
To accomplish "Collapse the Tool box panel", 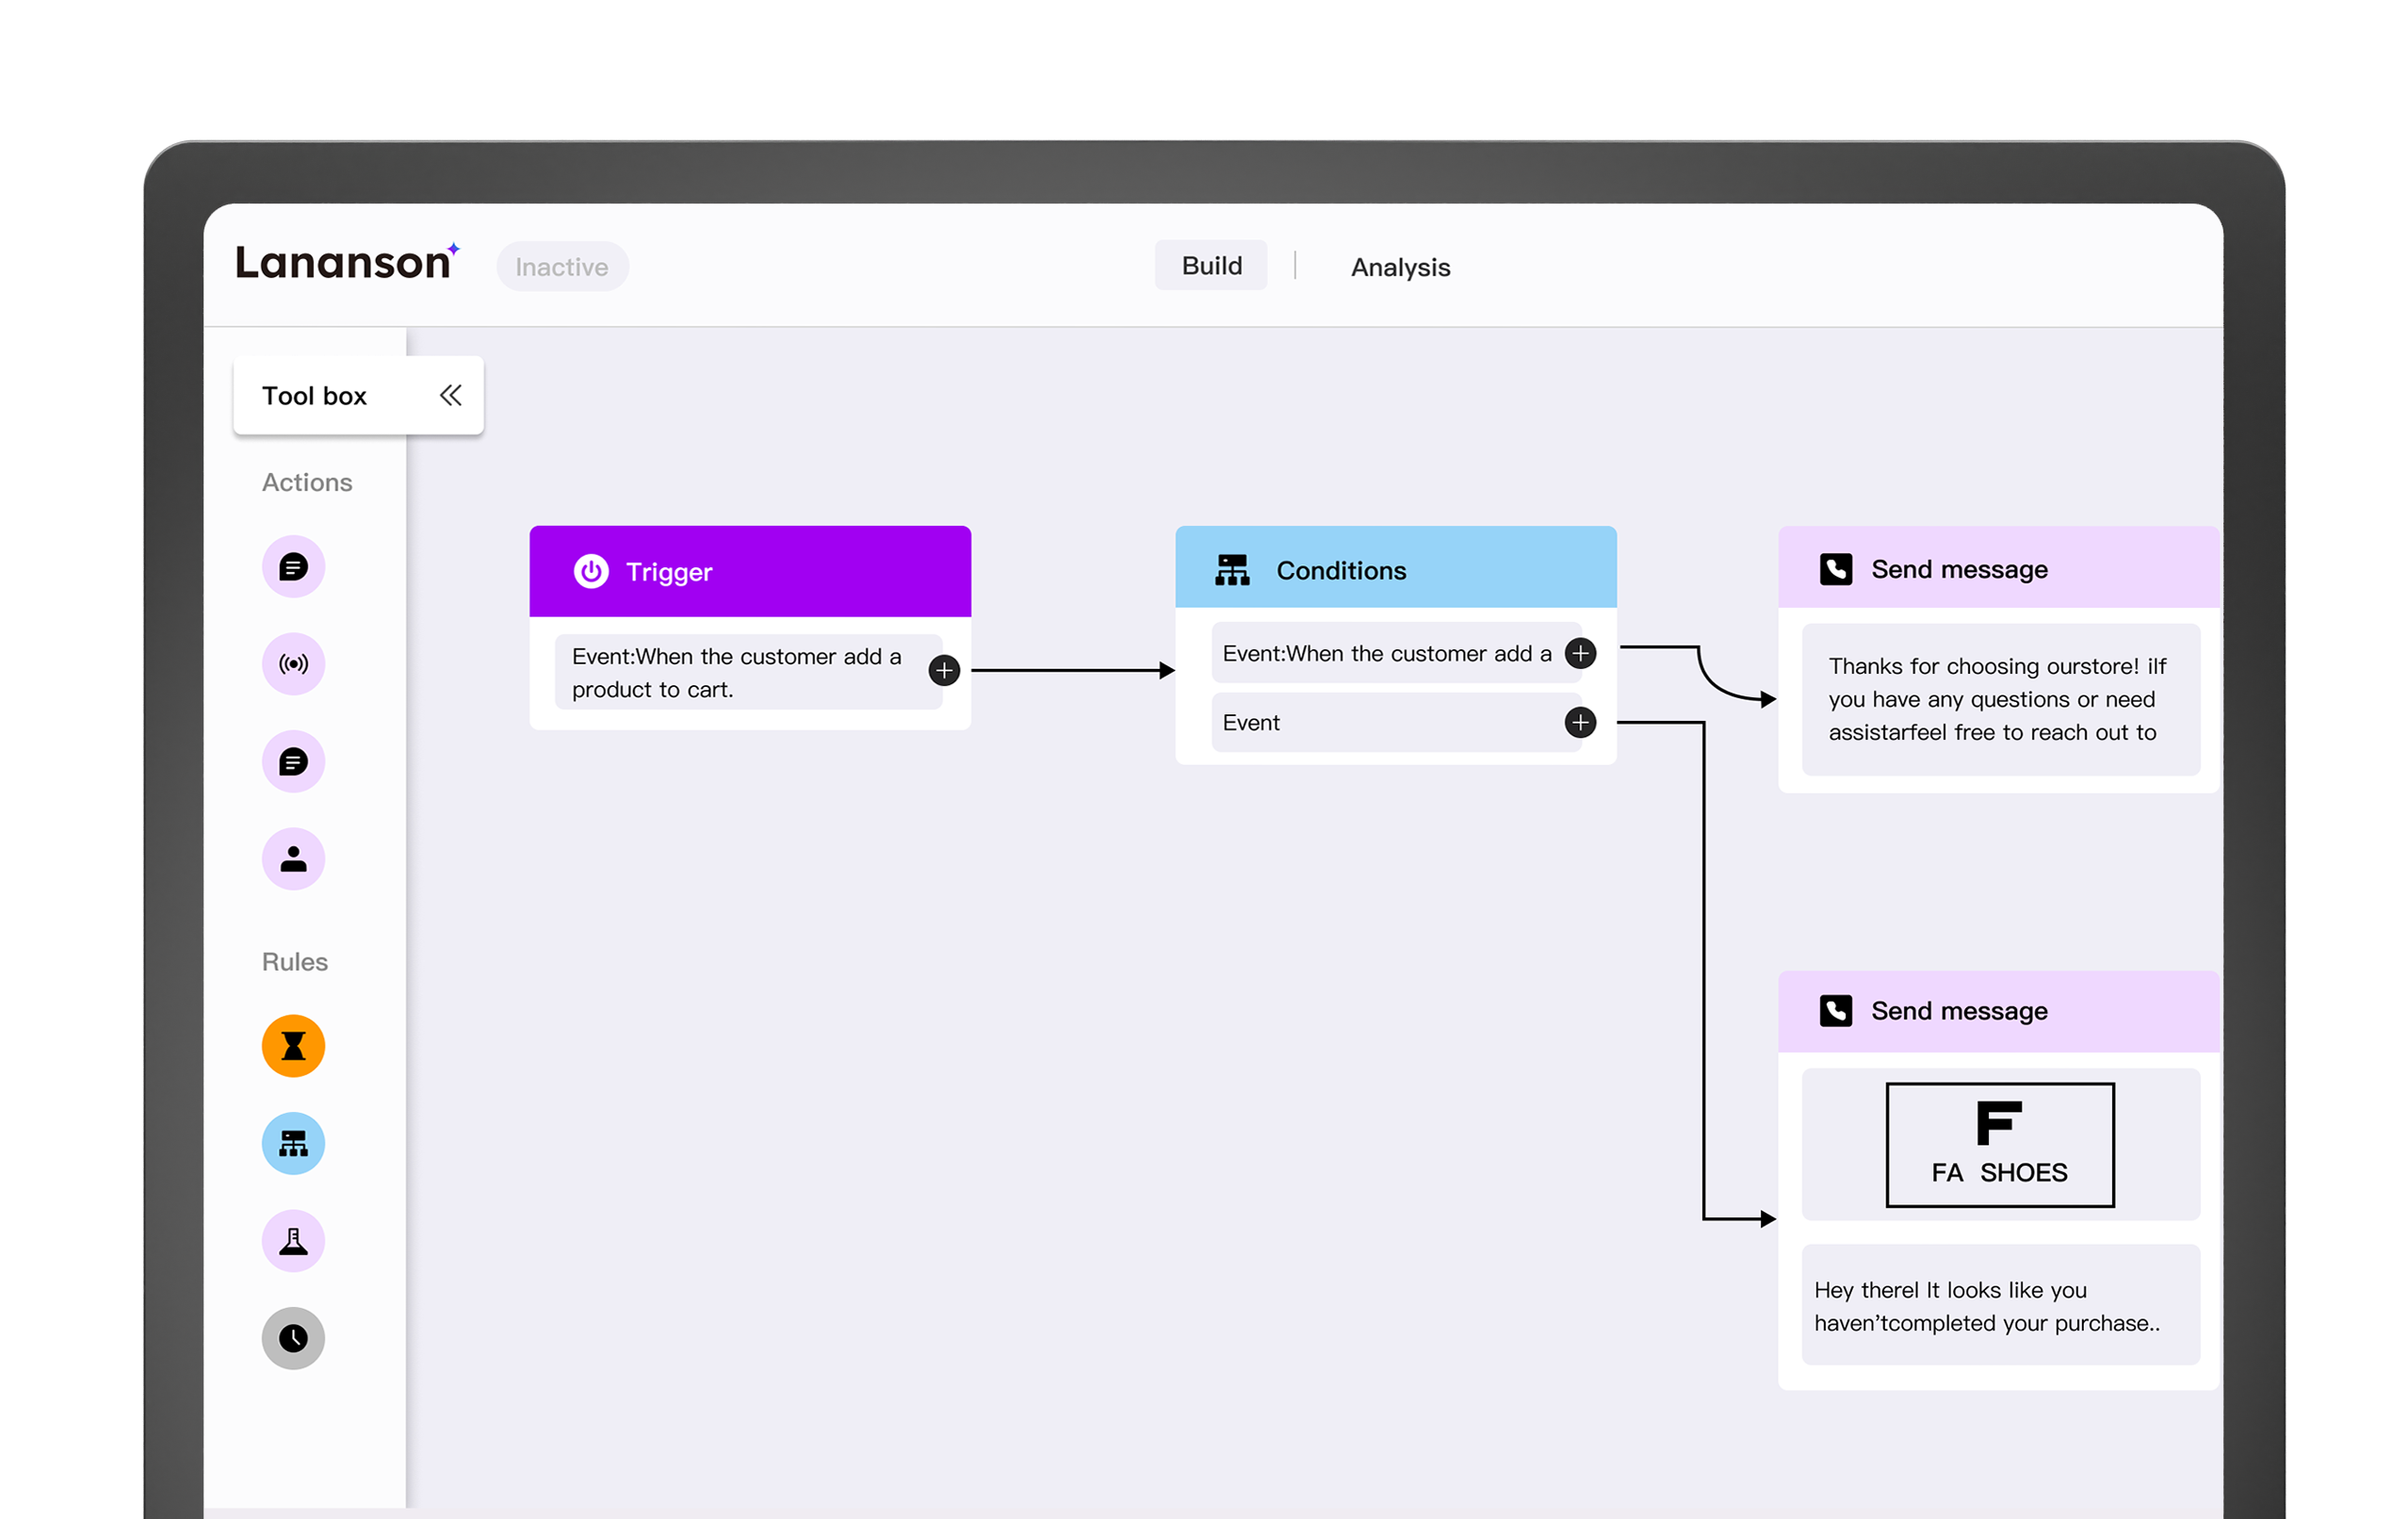I will [x=450, y=395].
